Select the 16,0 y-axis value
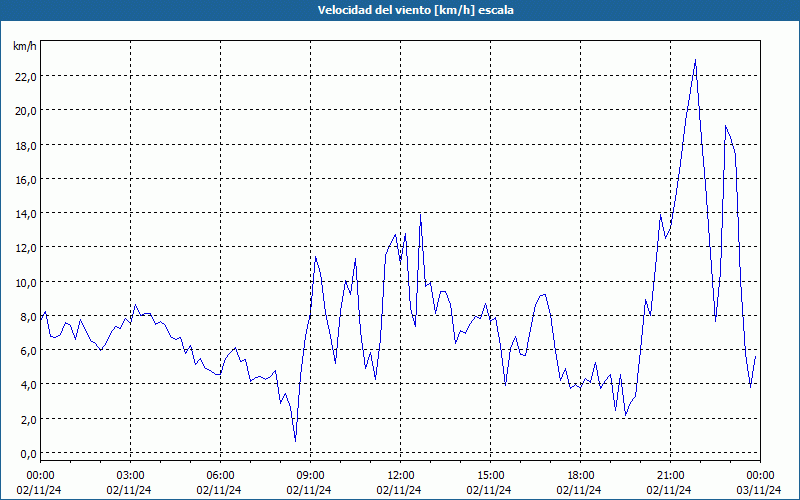800x500 pixels. [x=26, y=180]
